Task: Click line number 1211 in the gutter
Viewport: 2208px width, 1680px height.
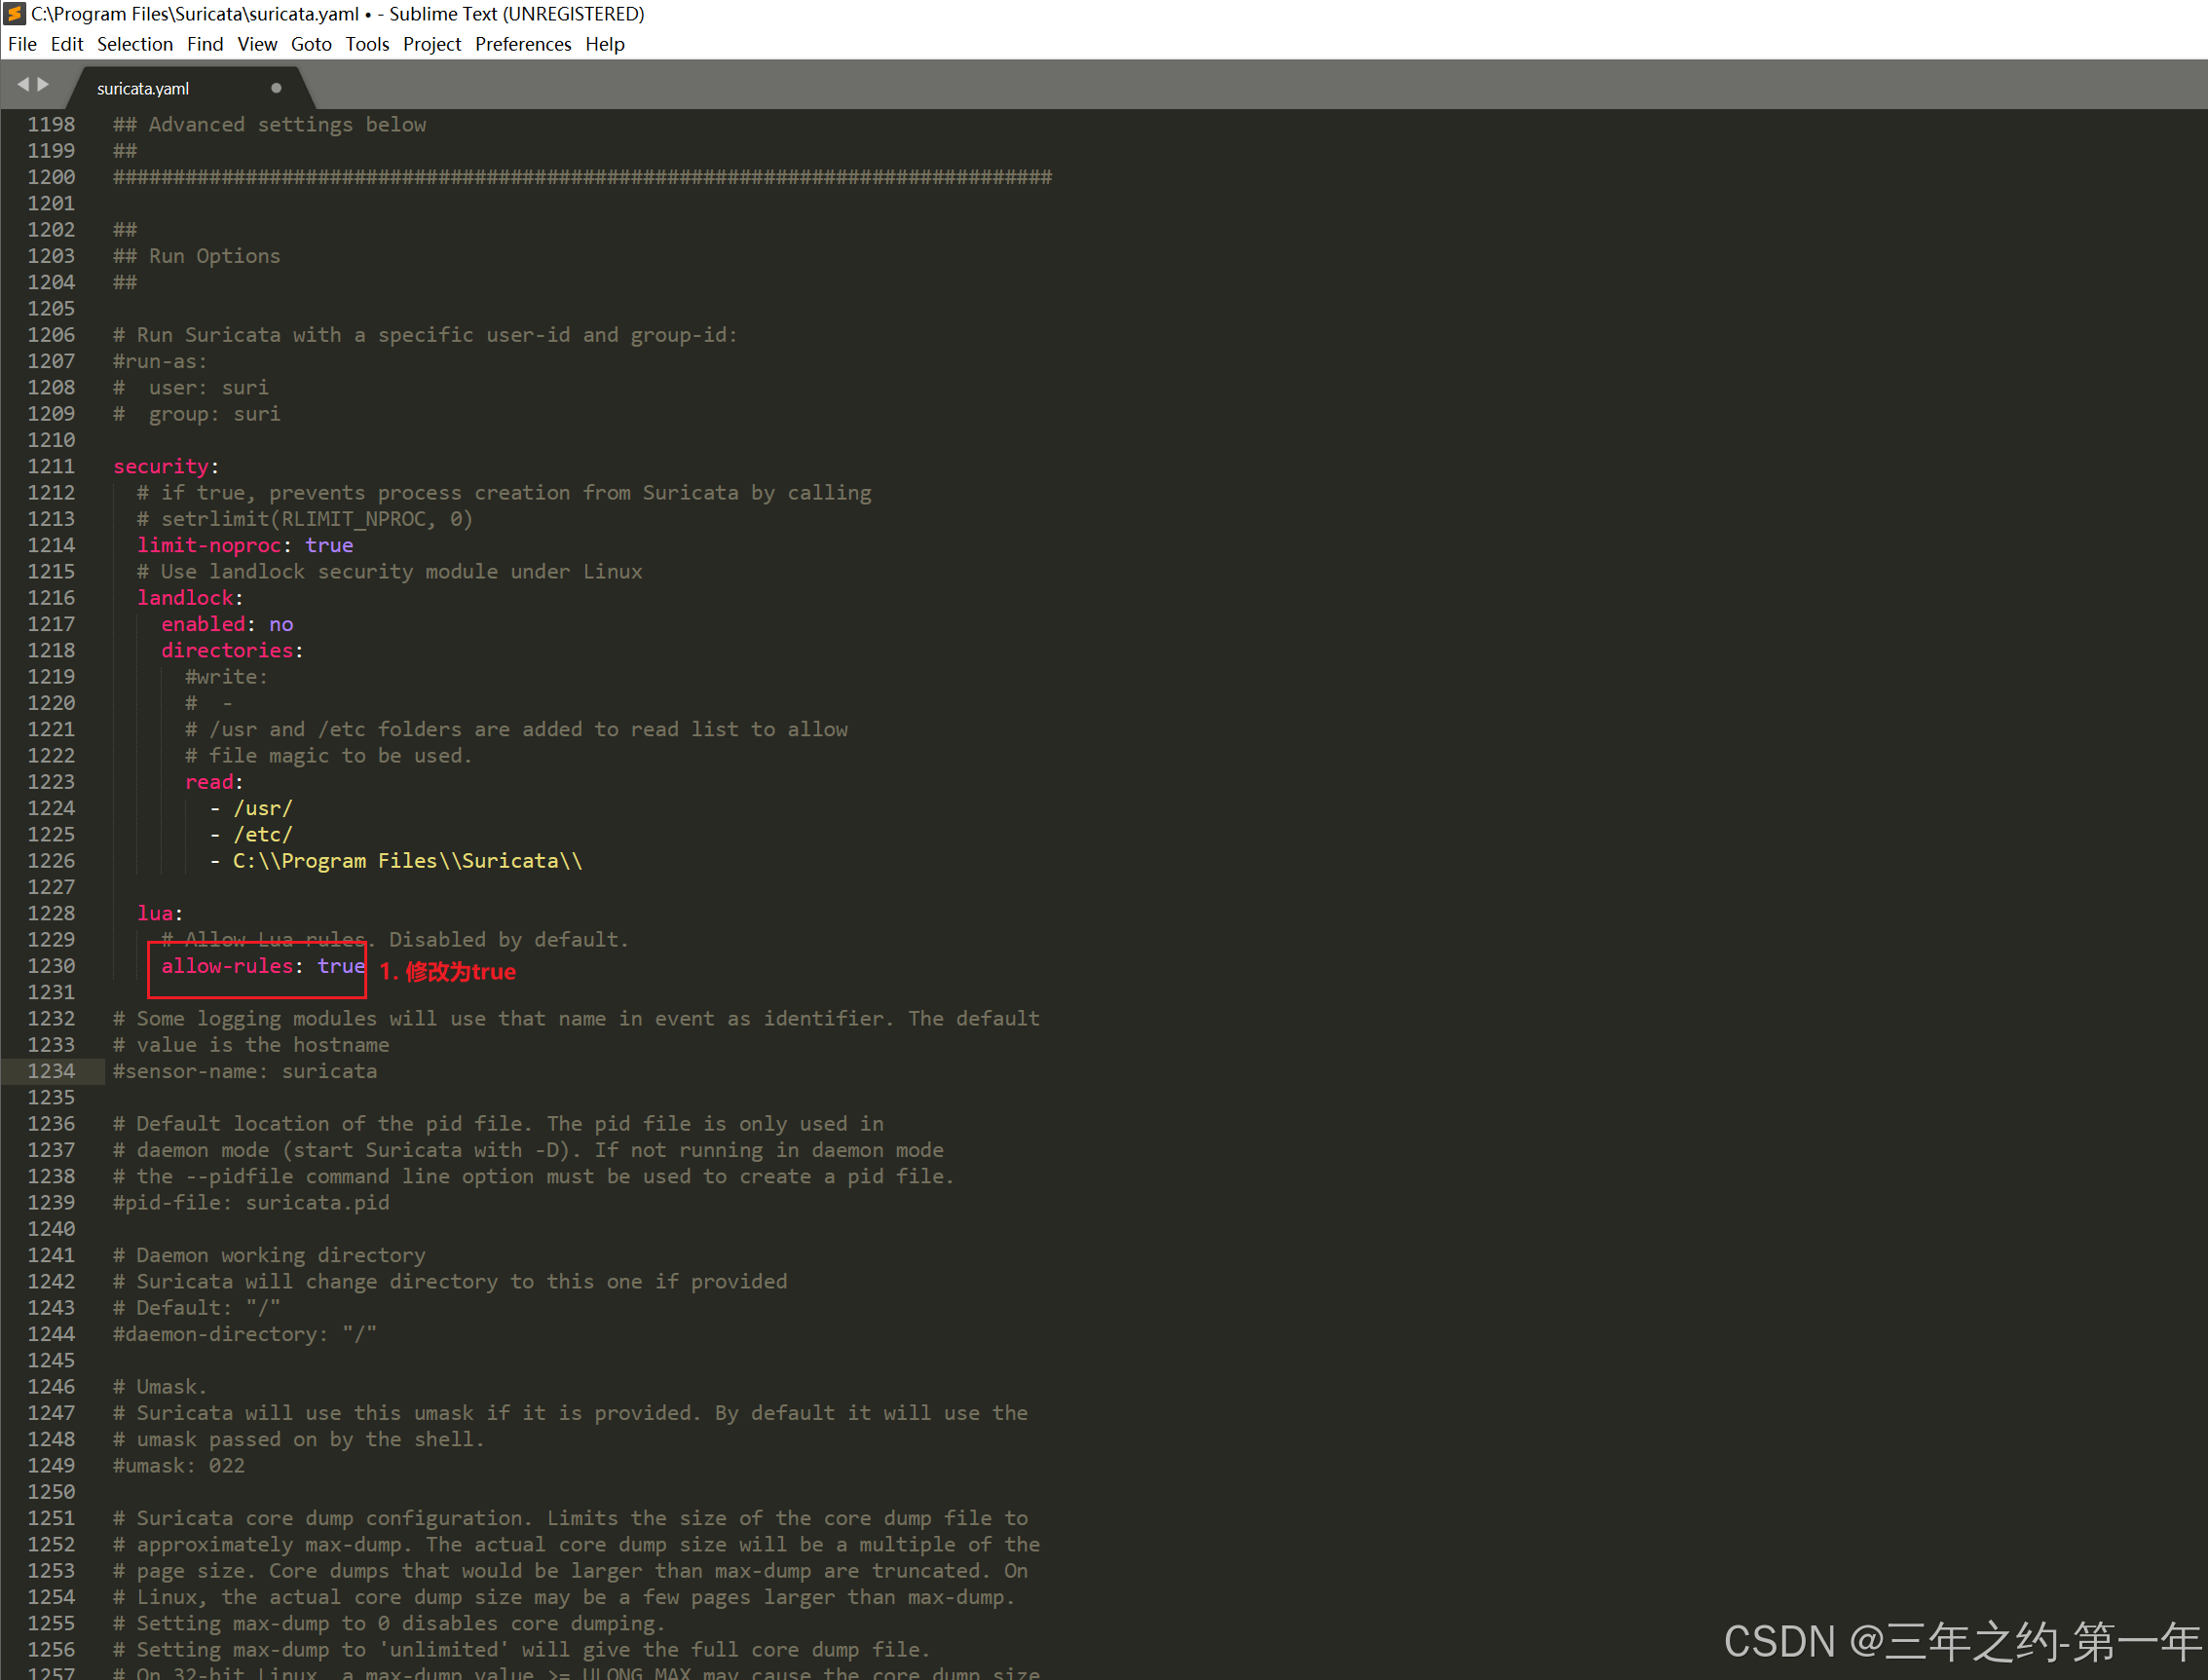Action: click(x=51, y=466)
